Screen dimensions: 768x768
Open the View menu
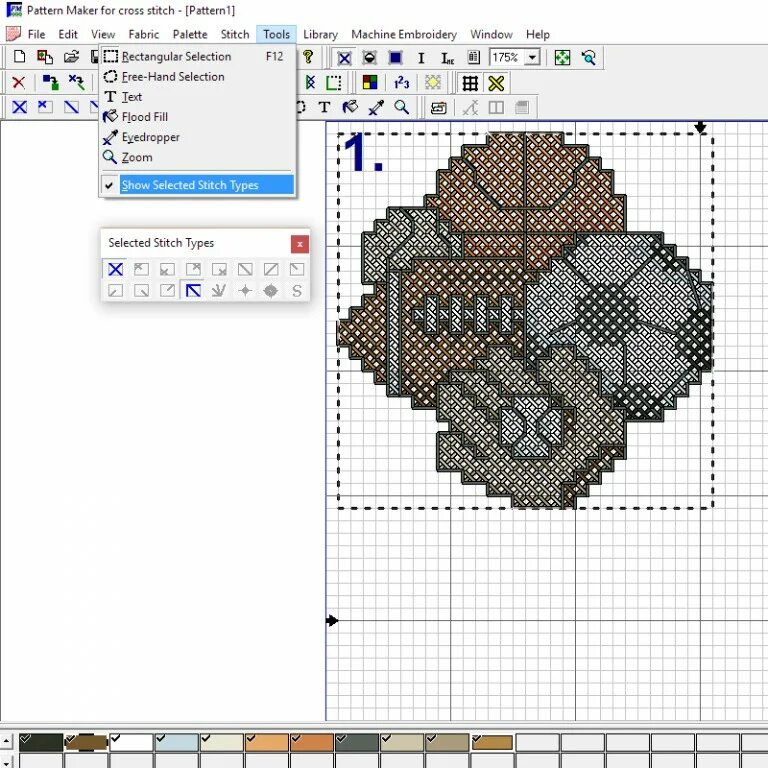coord(103,34)
